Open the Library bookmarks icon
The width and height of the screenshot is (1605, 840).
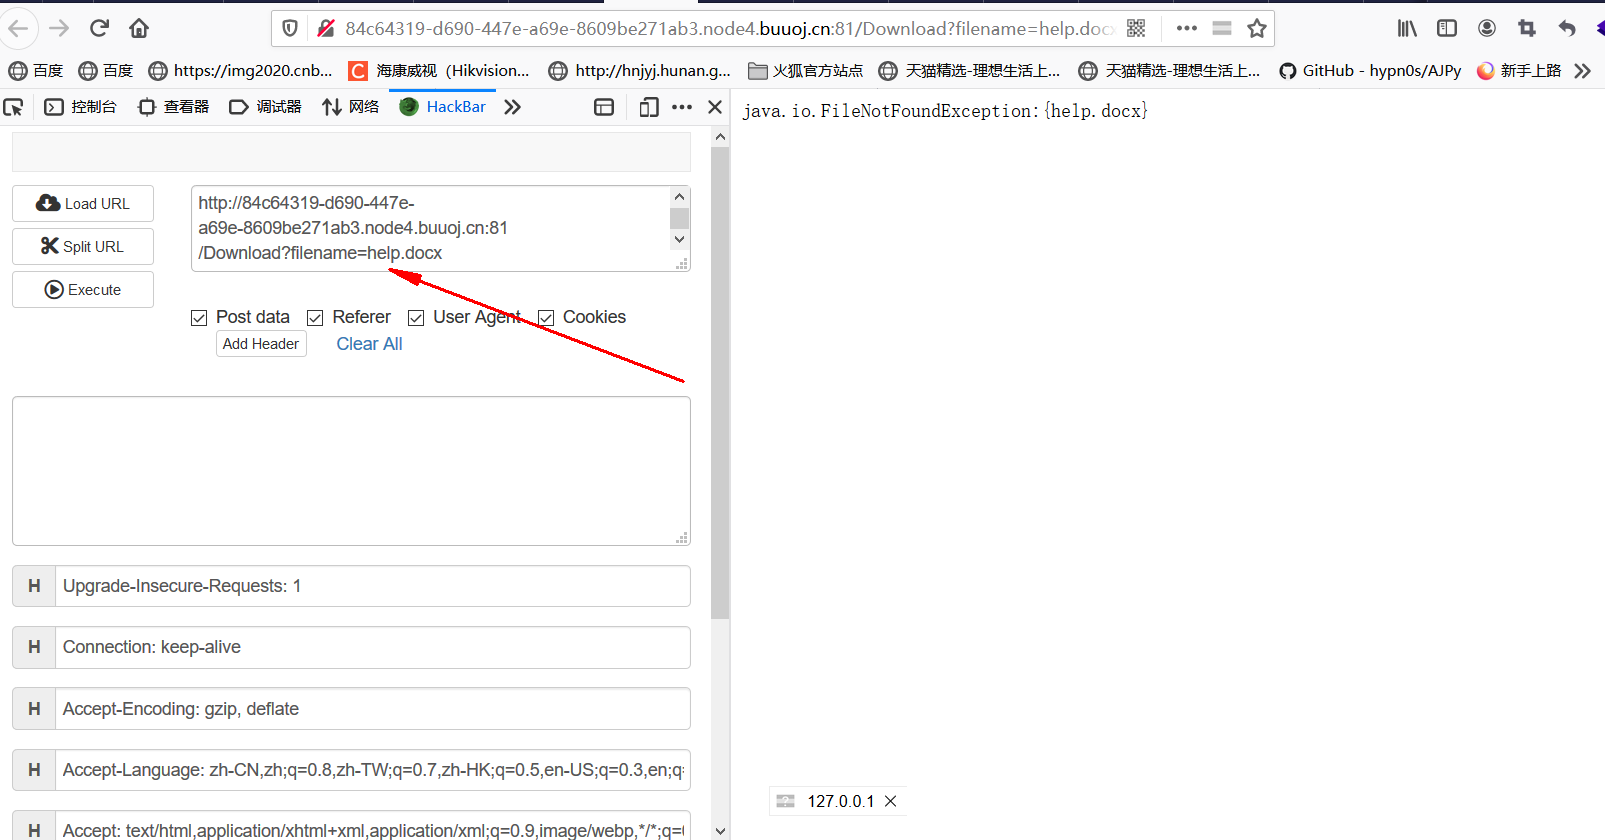click(x=1407, y=29)
